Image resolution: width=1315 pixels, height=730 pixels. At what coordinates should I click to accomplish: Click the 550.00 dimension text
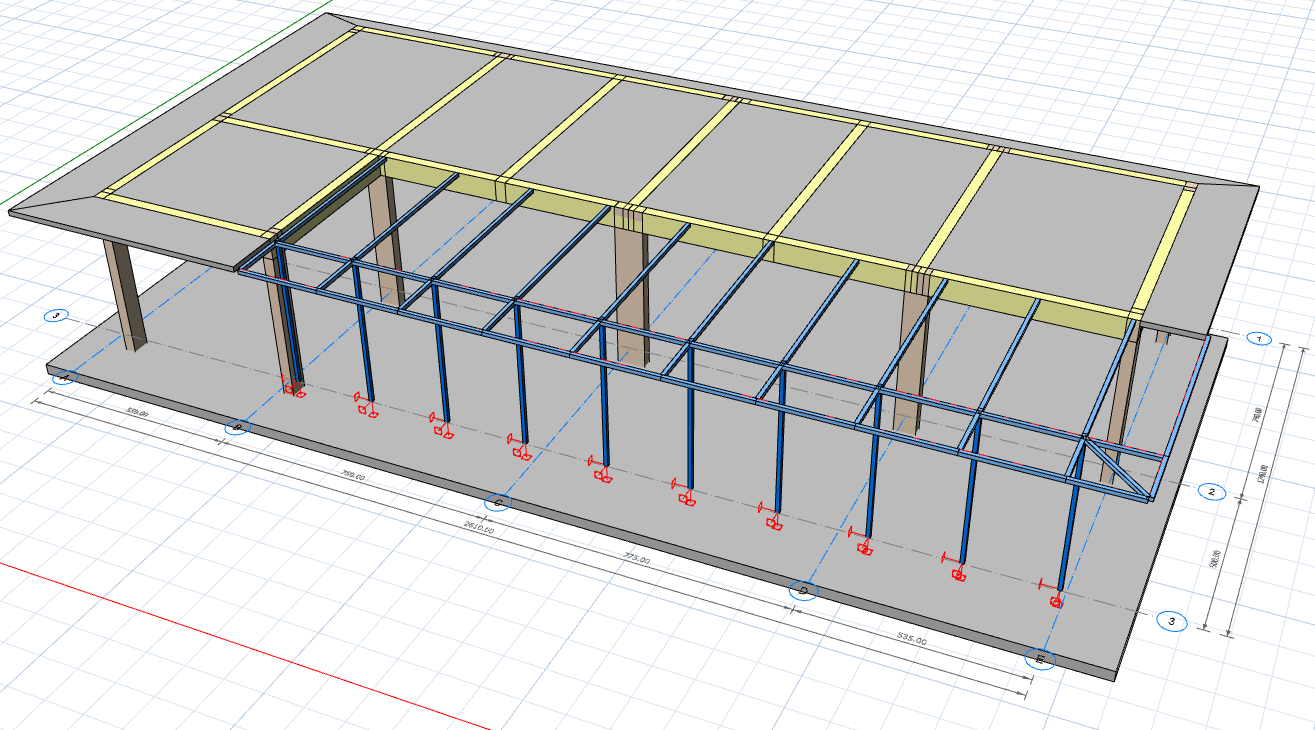pyautogui.click(x=137, y=413)
